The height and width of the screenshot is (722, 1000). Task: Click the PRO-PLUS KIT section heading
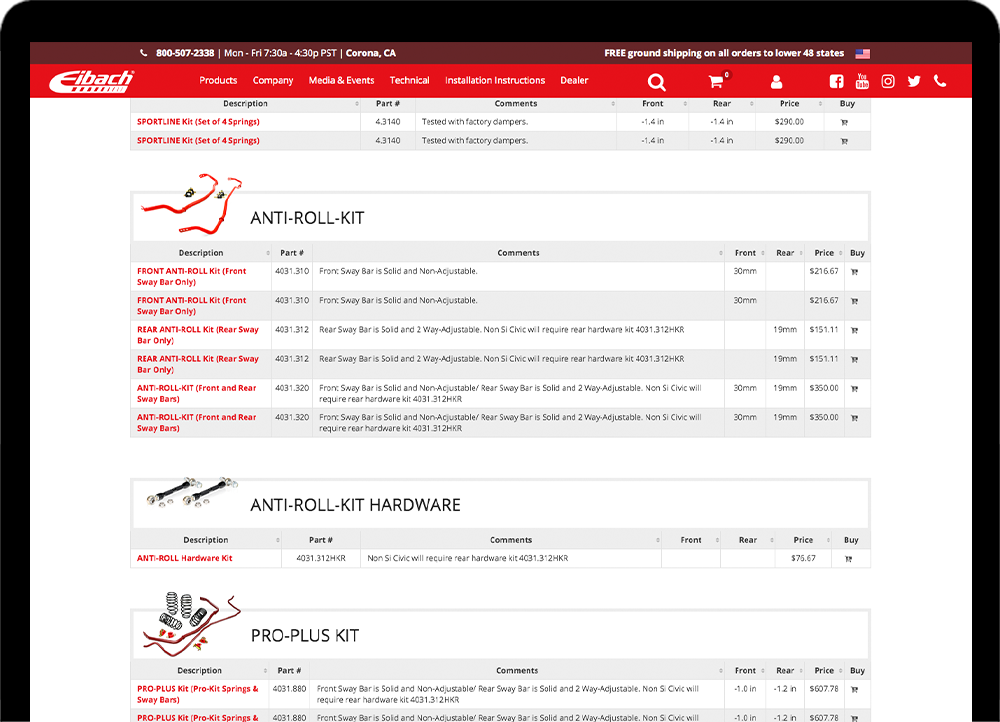pyautogui.click(x=305, y=636)
